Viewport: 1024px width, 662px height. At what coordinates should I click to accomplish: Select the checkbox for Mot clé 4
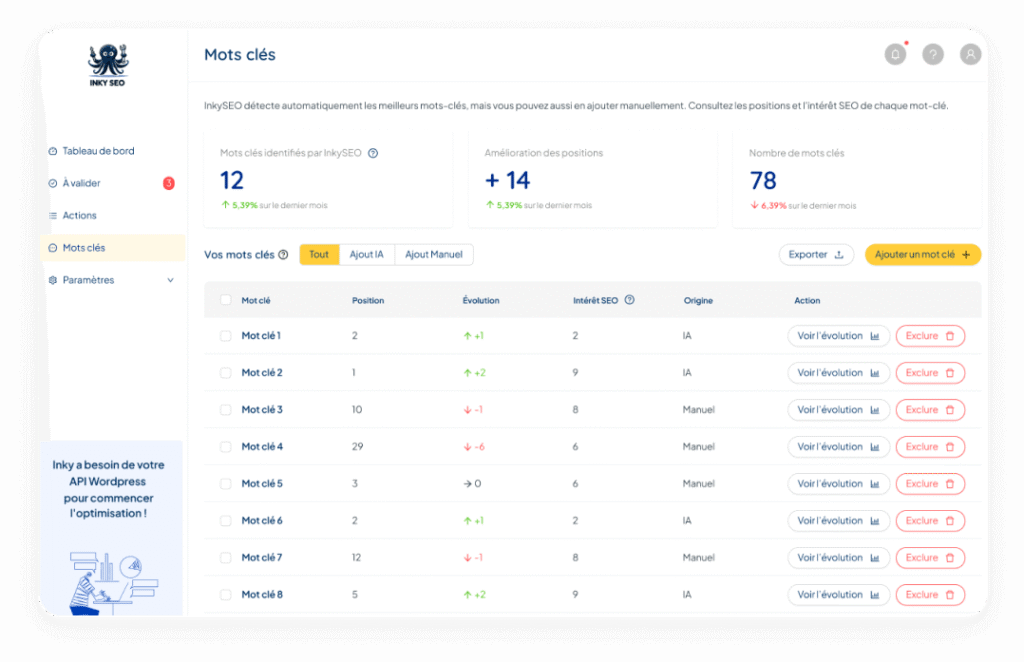[225, 447]
